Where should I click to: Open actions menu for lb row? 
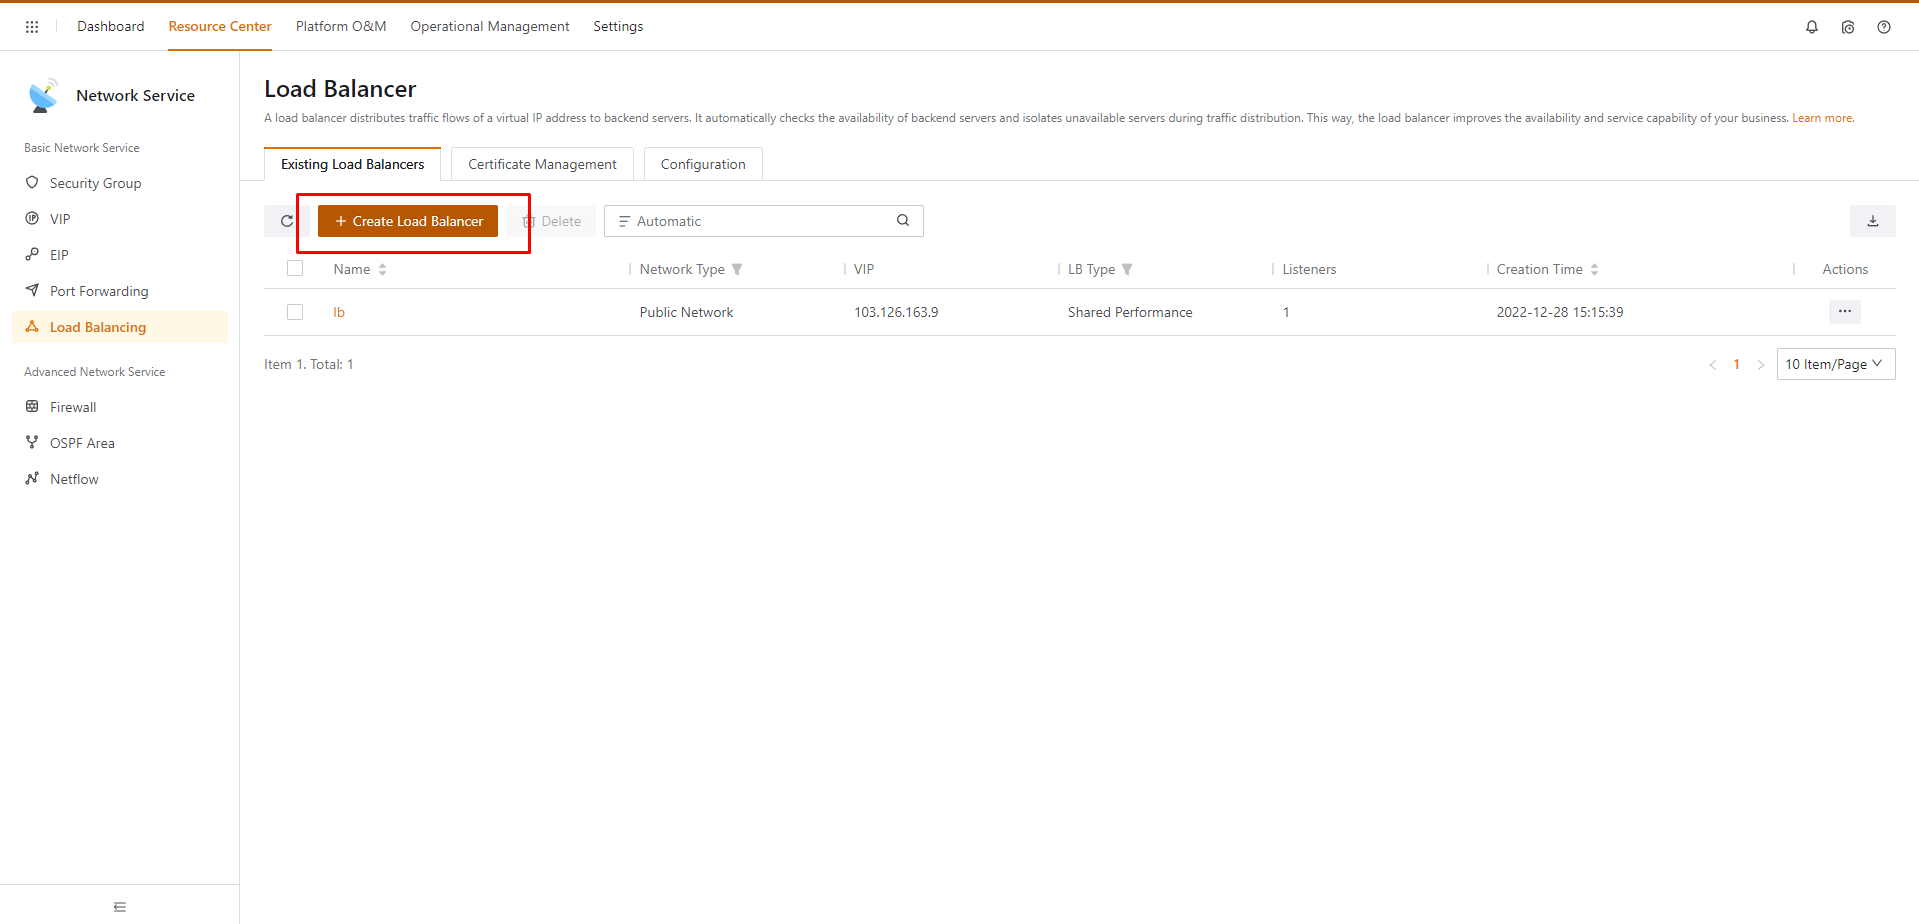(x=1844, y=312)
